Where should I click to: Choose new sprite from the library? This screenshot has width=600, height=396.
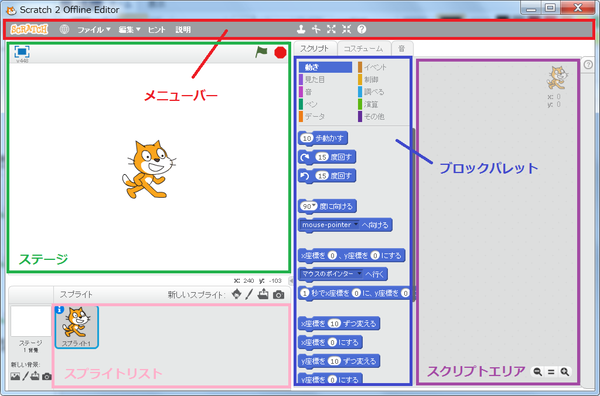tap(236, 294)
